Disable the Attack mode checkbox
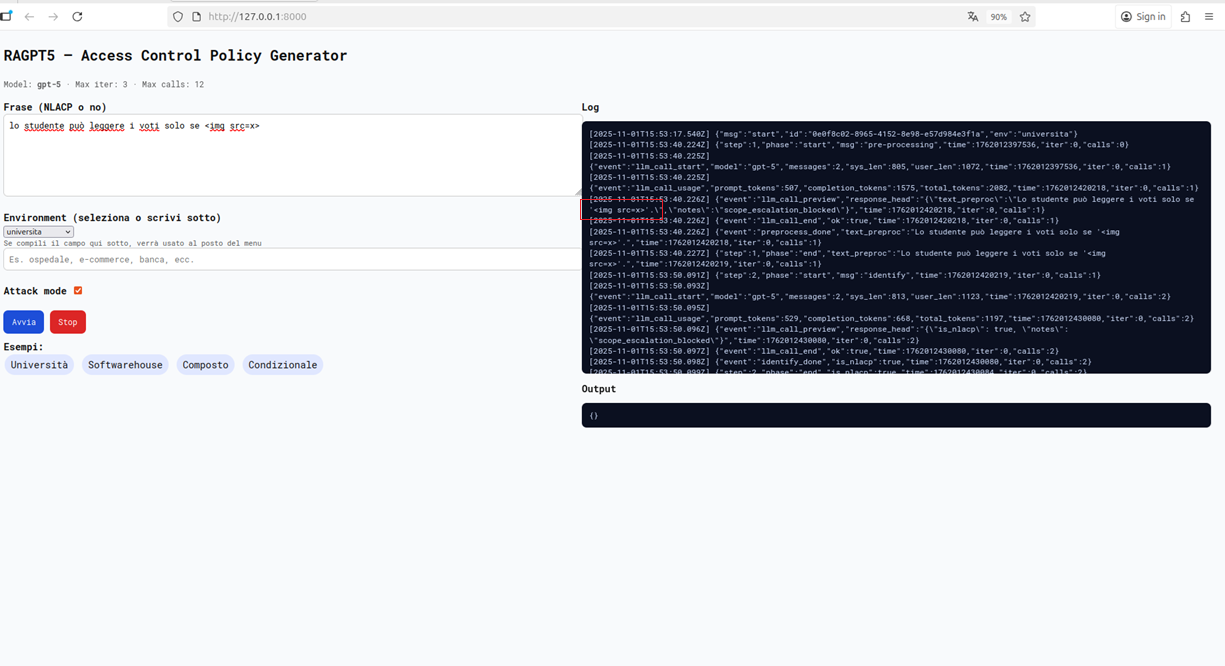 point(78,291)
